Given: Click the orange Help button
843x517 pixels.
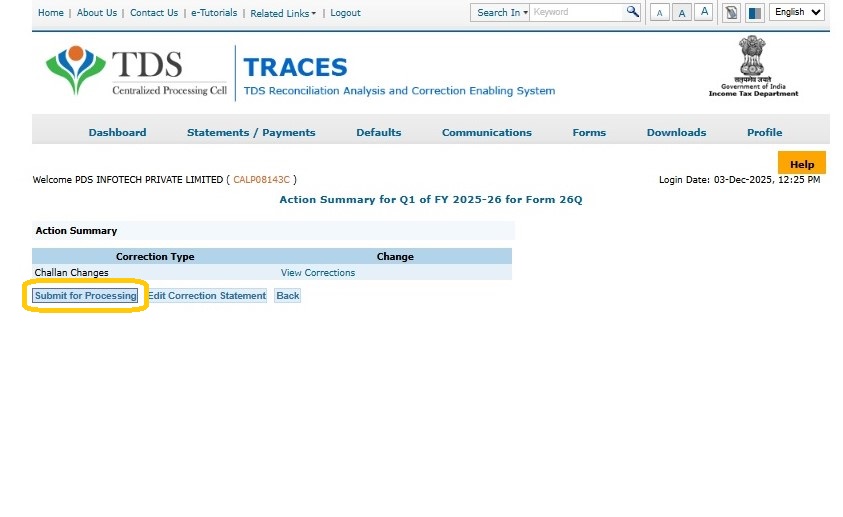Looking at the screenshot, I should click(x=801, y=164).
